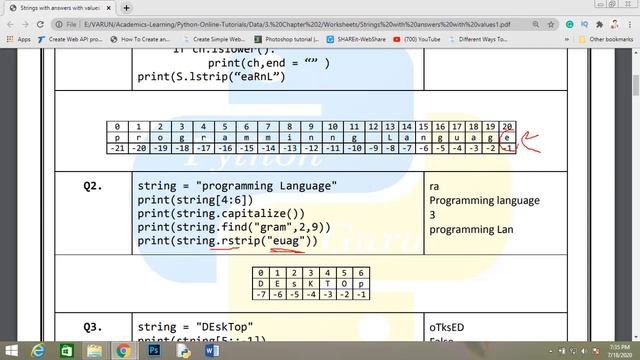
Task: Open the Grammarly extension icon
Action: coord(569,24)
